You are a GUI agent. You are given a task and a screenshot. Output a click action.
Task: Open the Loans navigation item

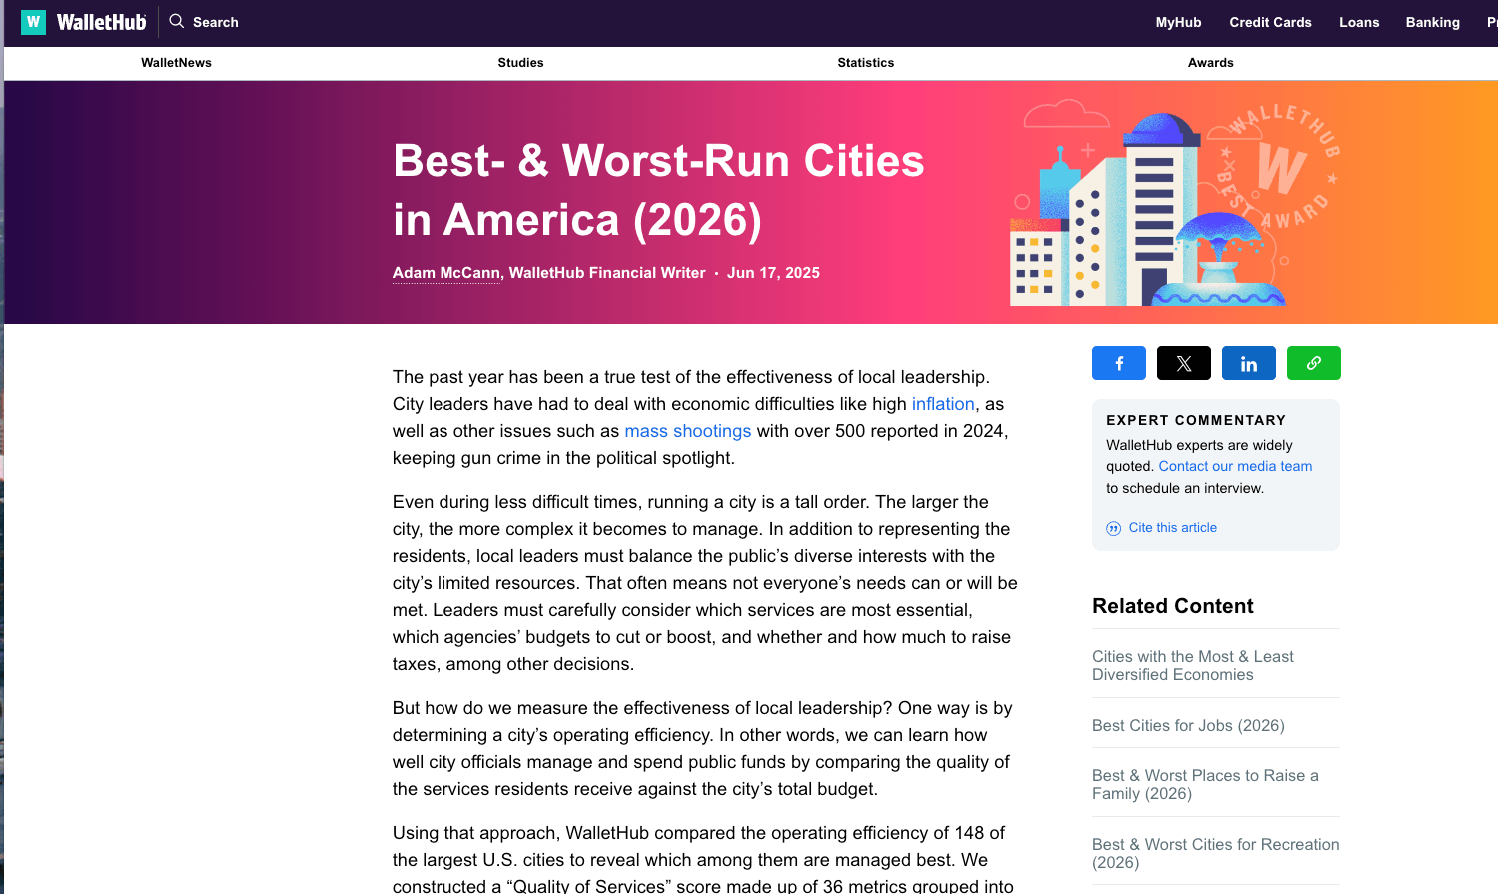click(x=1359, y=22)
